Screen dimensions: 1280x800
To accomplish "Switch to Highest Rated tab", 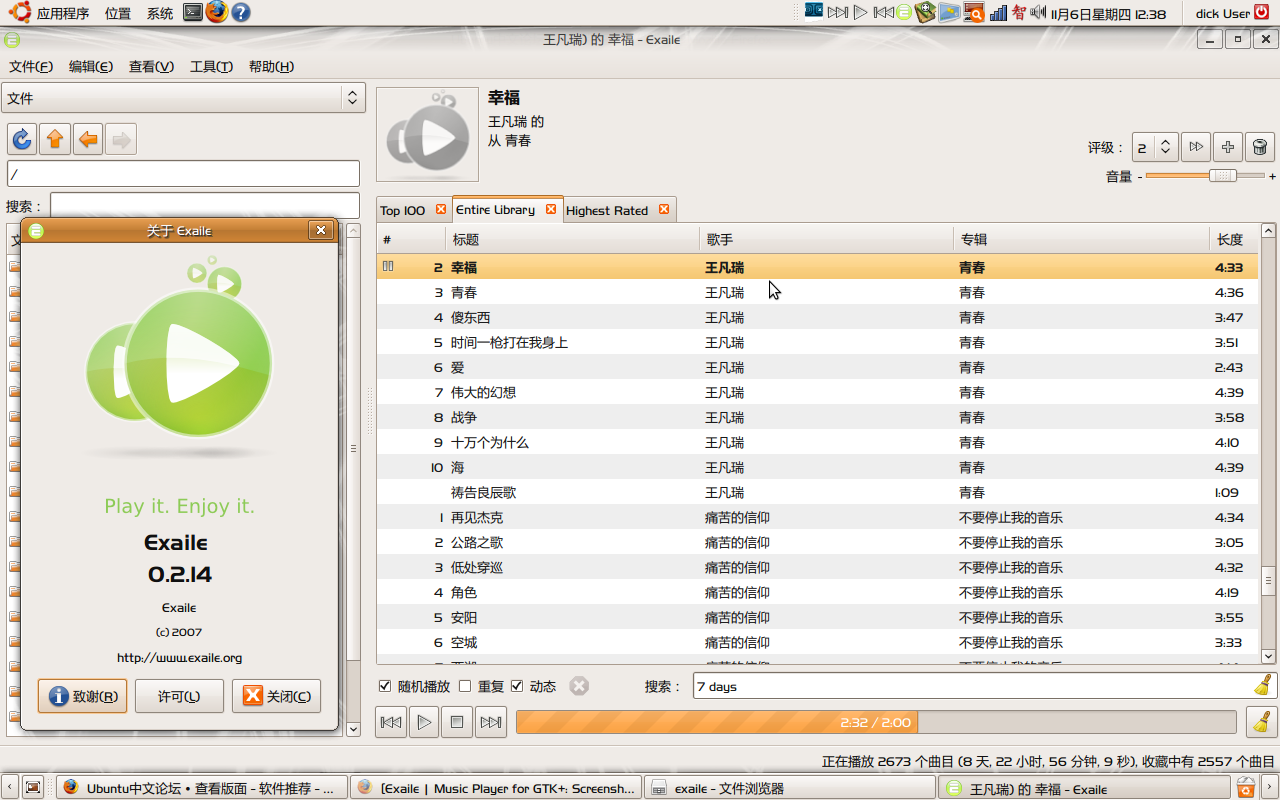I will 607,210.
